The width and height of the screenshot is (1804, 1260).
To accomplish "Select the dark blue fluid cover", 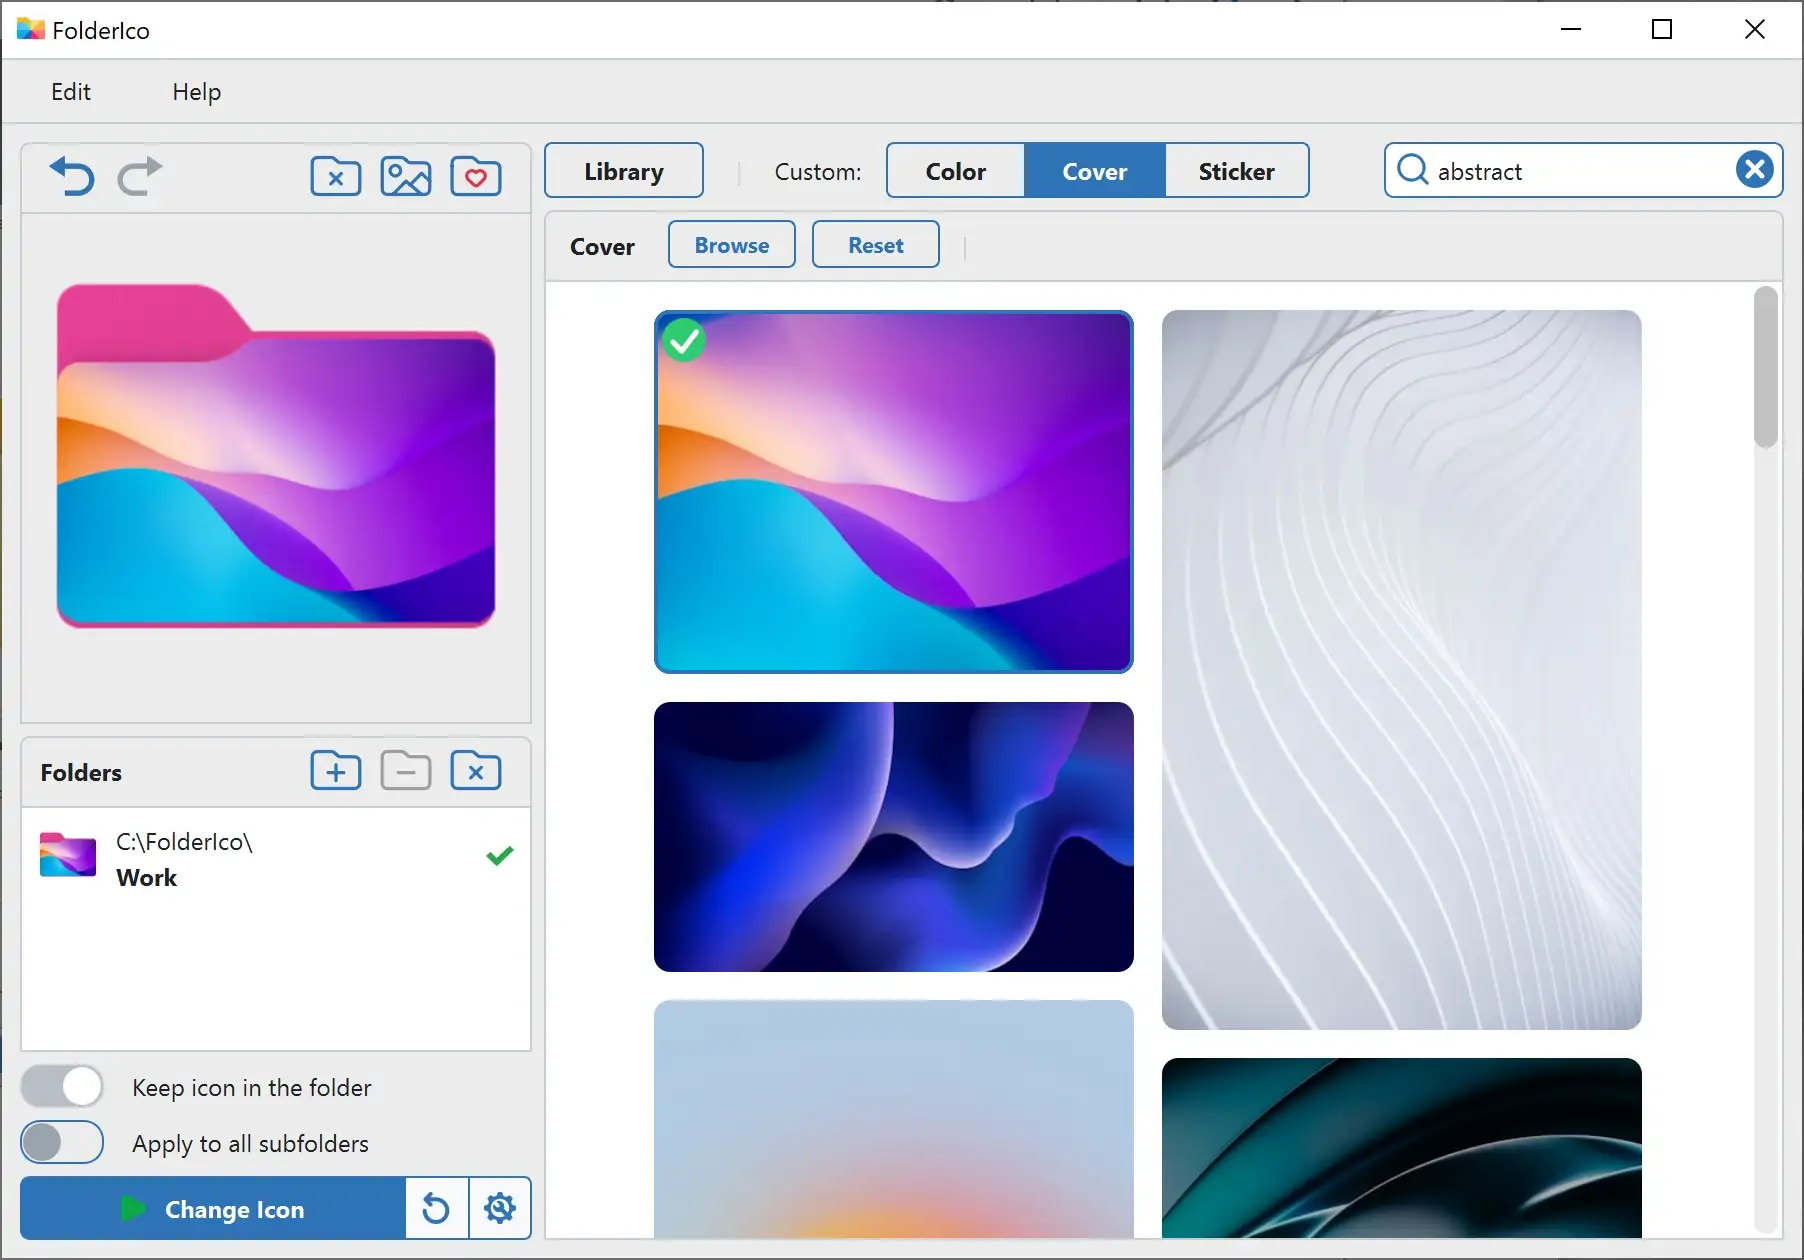I will tap(894, 837).
